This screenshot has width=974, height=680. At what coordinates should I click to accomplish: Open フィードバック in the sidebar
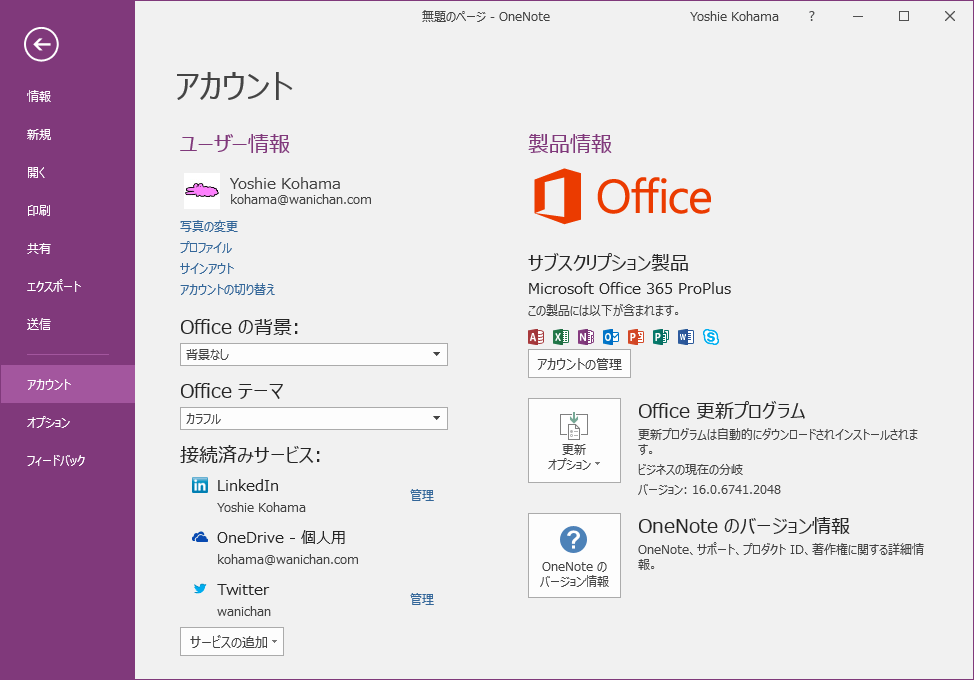[x=67, y=460]
